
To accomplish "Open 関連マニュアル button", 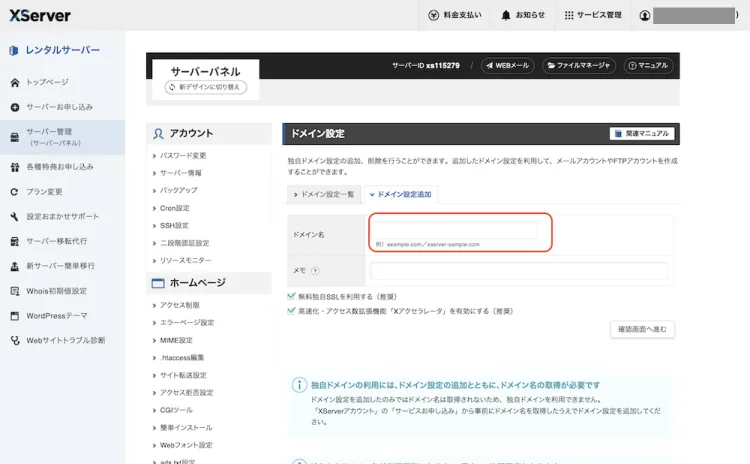I will pyautogui.click(x=642, y=133).
